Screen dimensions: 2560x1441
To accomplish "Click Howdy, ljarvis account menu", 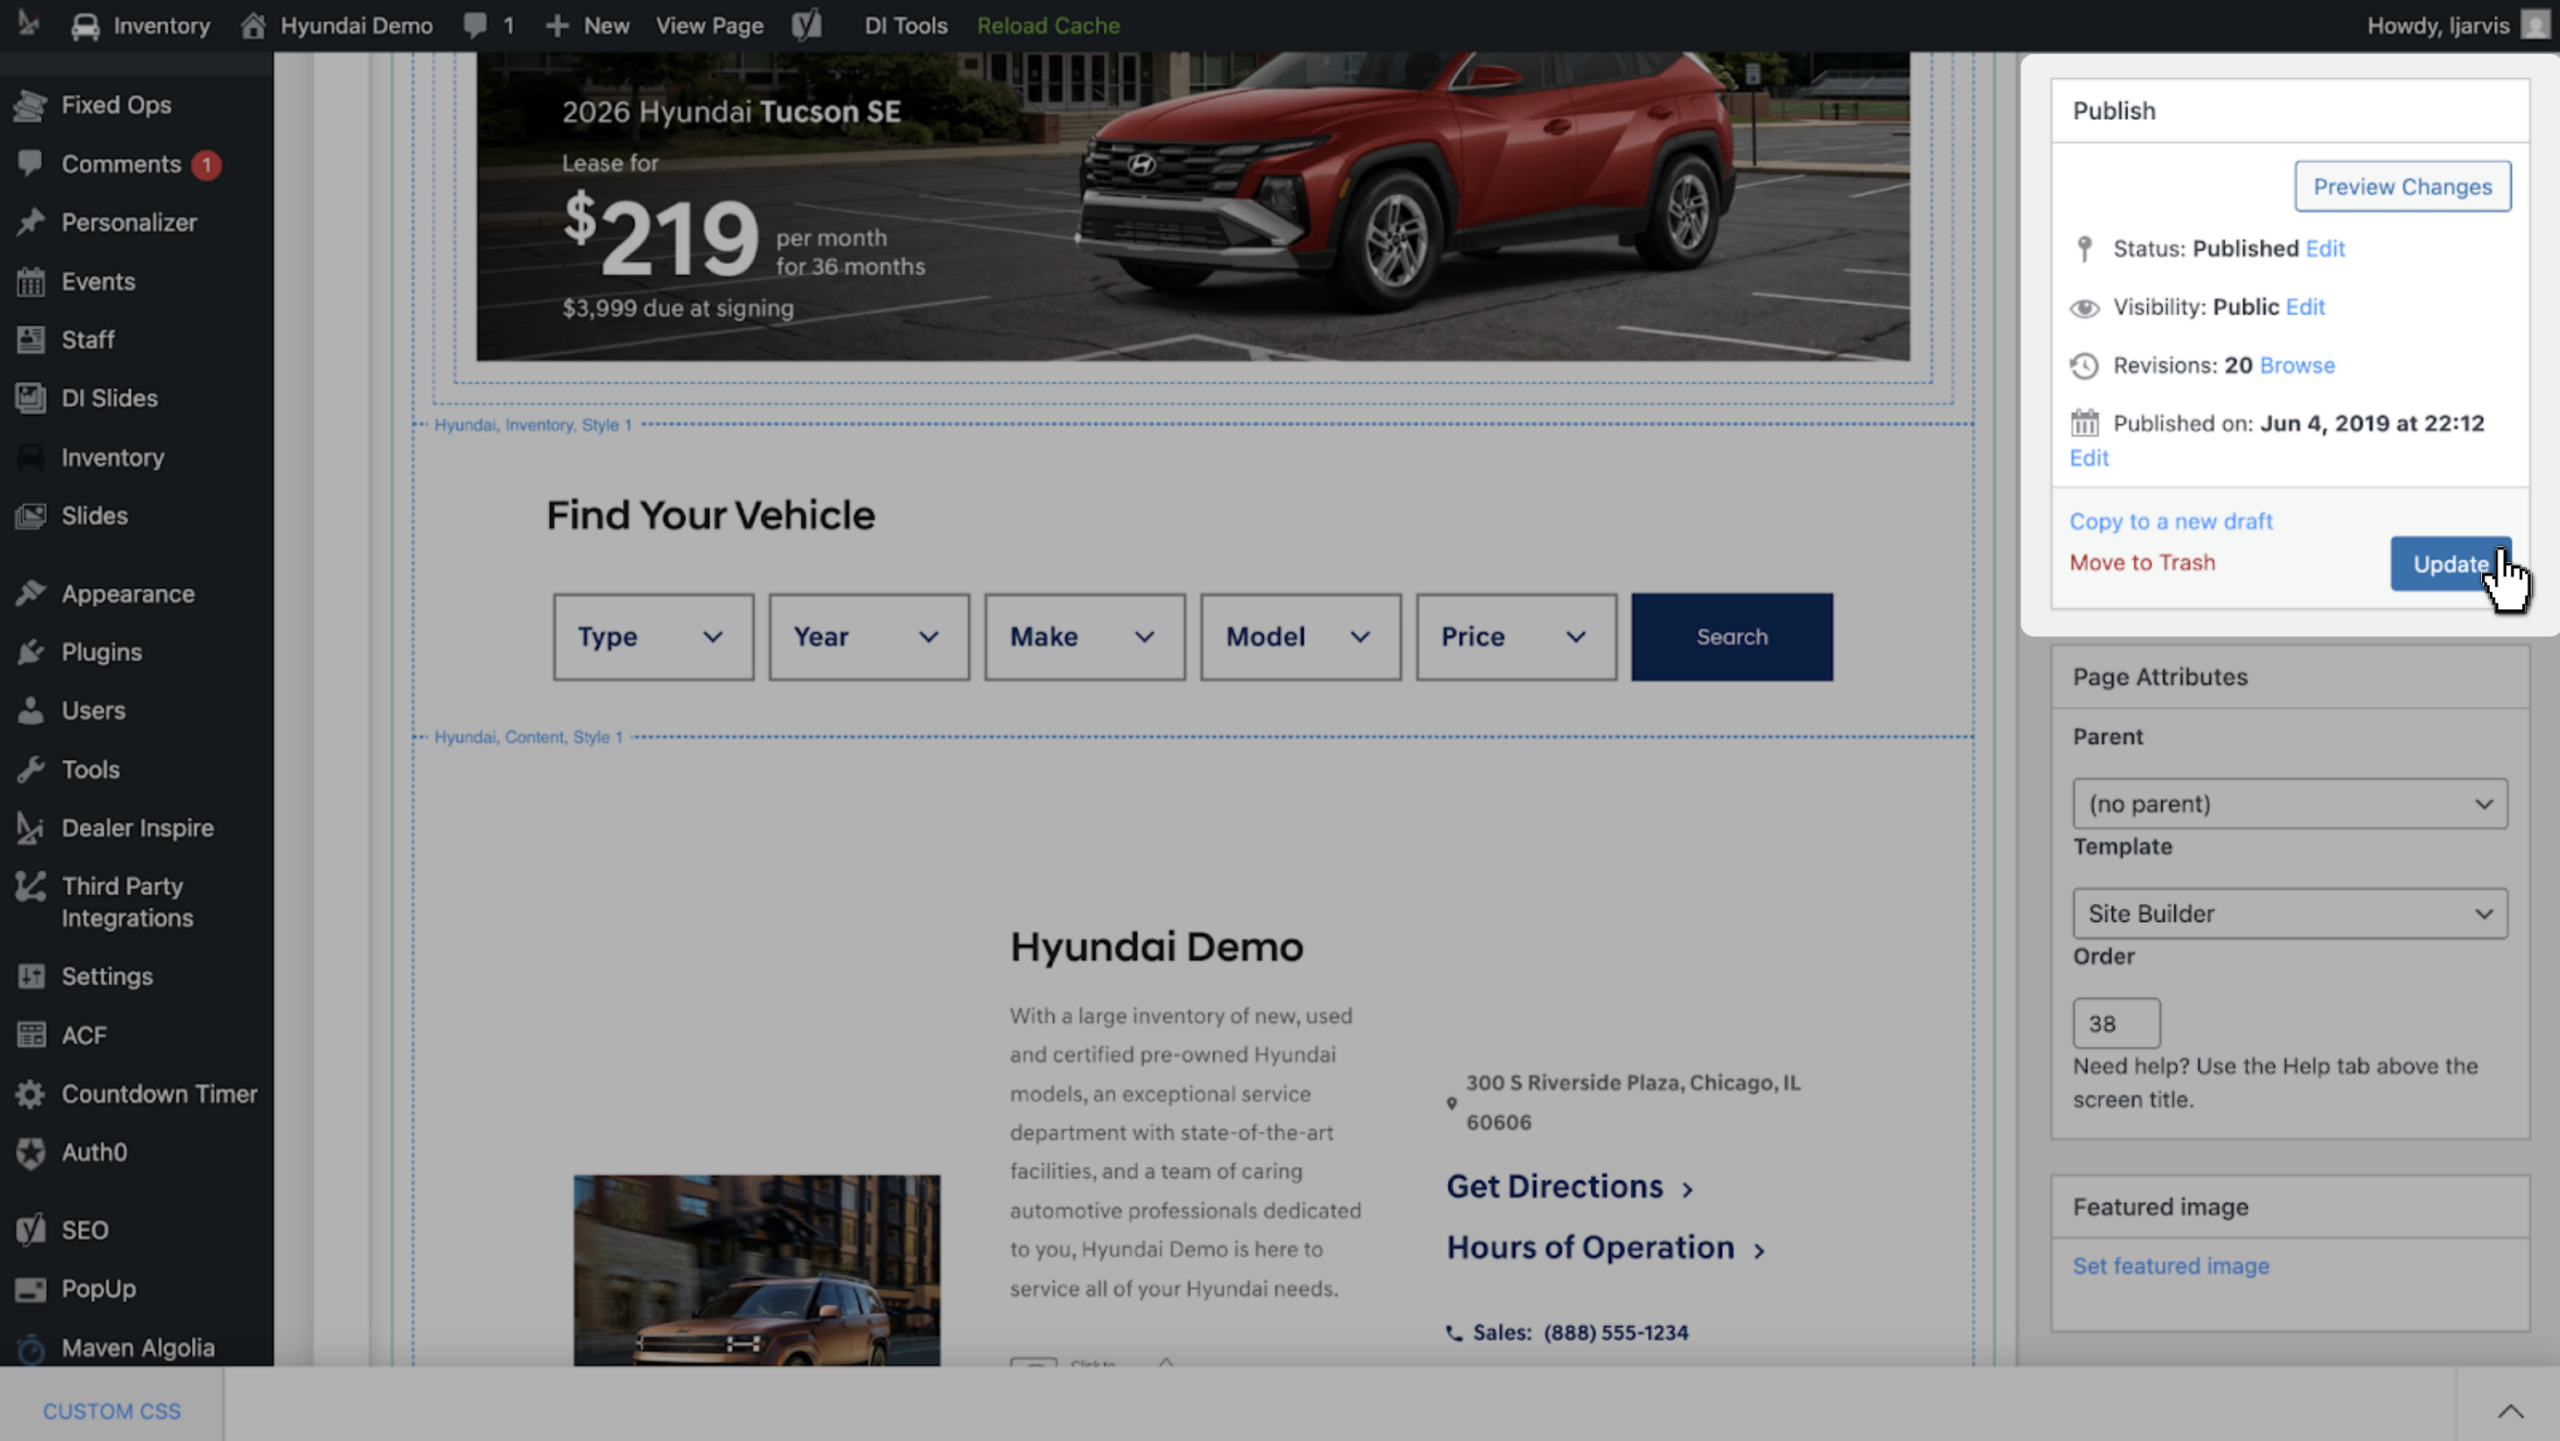I will (2437, 25).
